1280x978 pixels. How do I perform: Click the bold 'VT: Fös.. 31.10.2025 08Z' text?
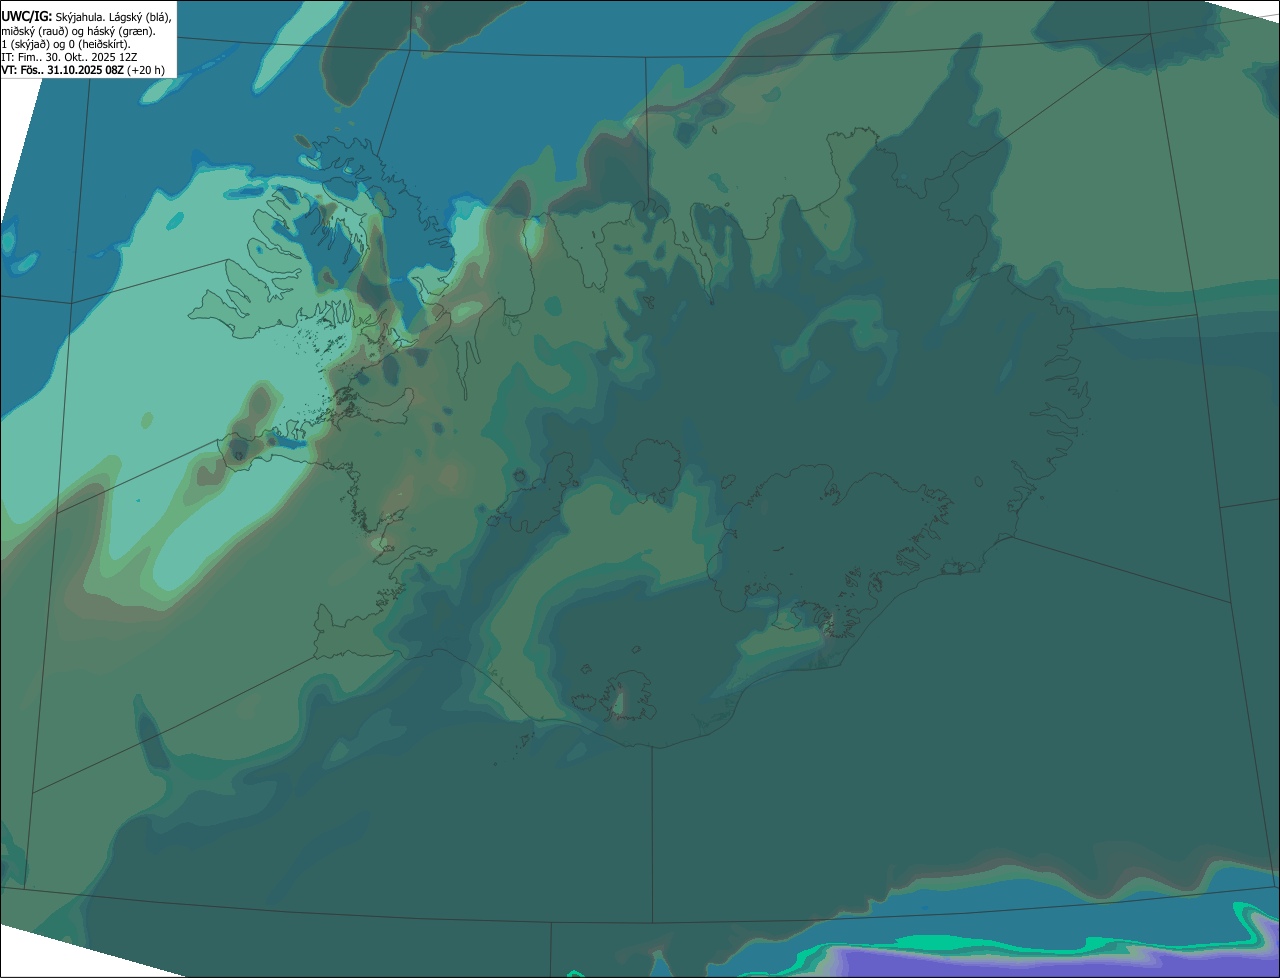[x=63, y=70]
